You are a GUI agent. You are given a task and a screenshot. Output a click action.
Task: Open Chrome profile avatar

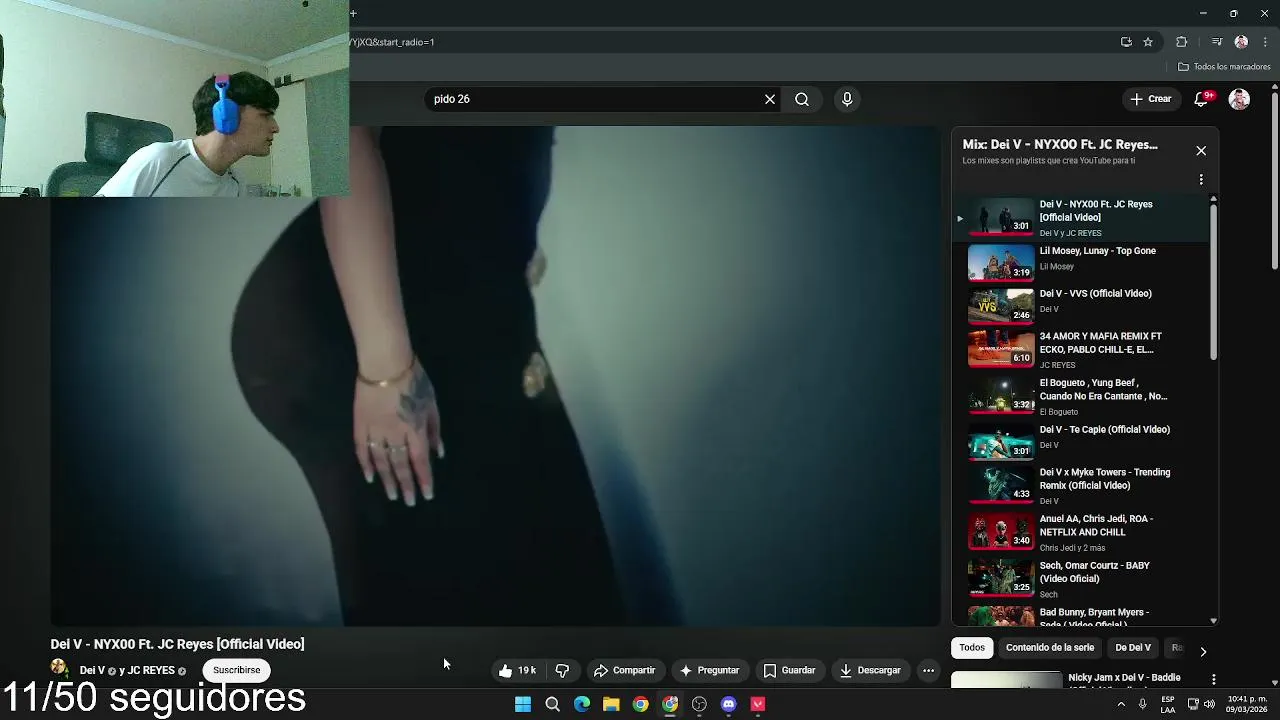pyautogui.click(x=1241, y=42)
